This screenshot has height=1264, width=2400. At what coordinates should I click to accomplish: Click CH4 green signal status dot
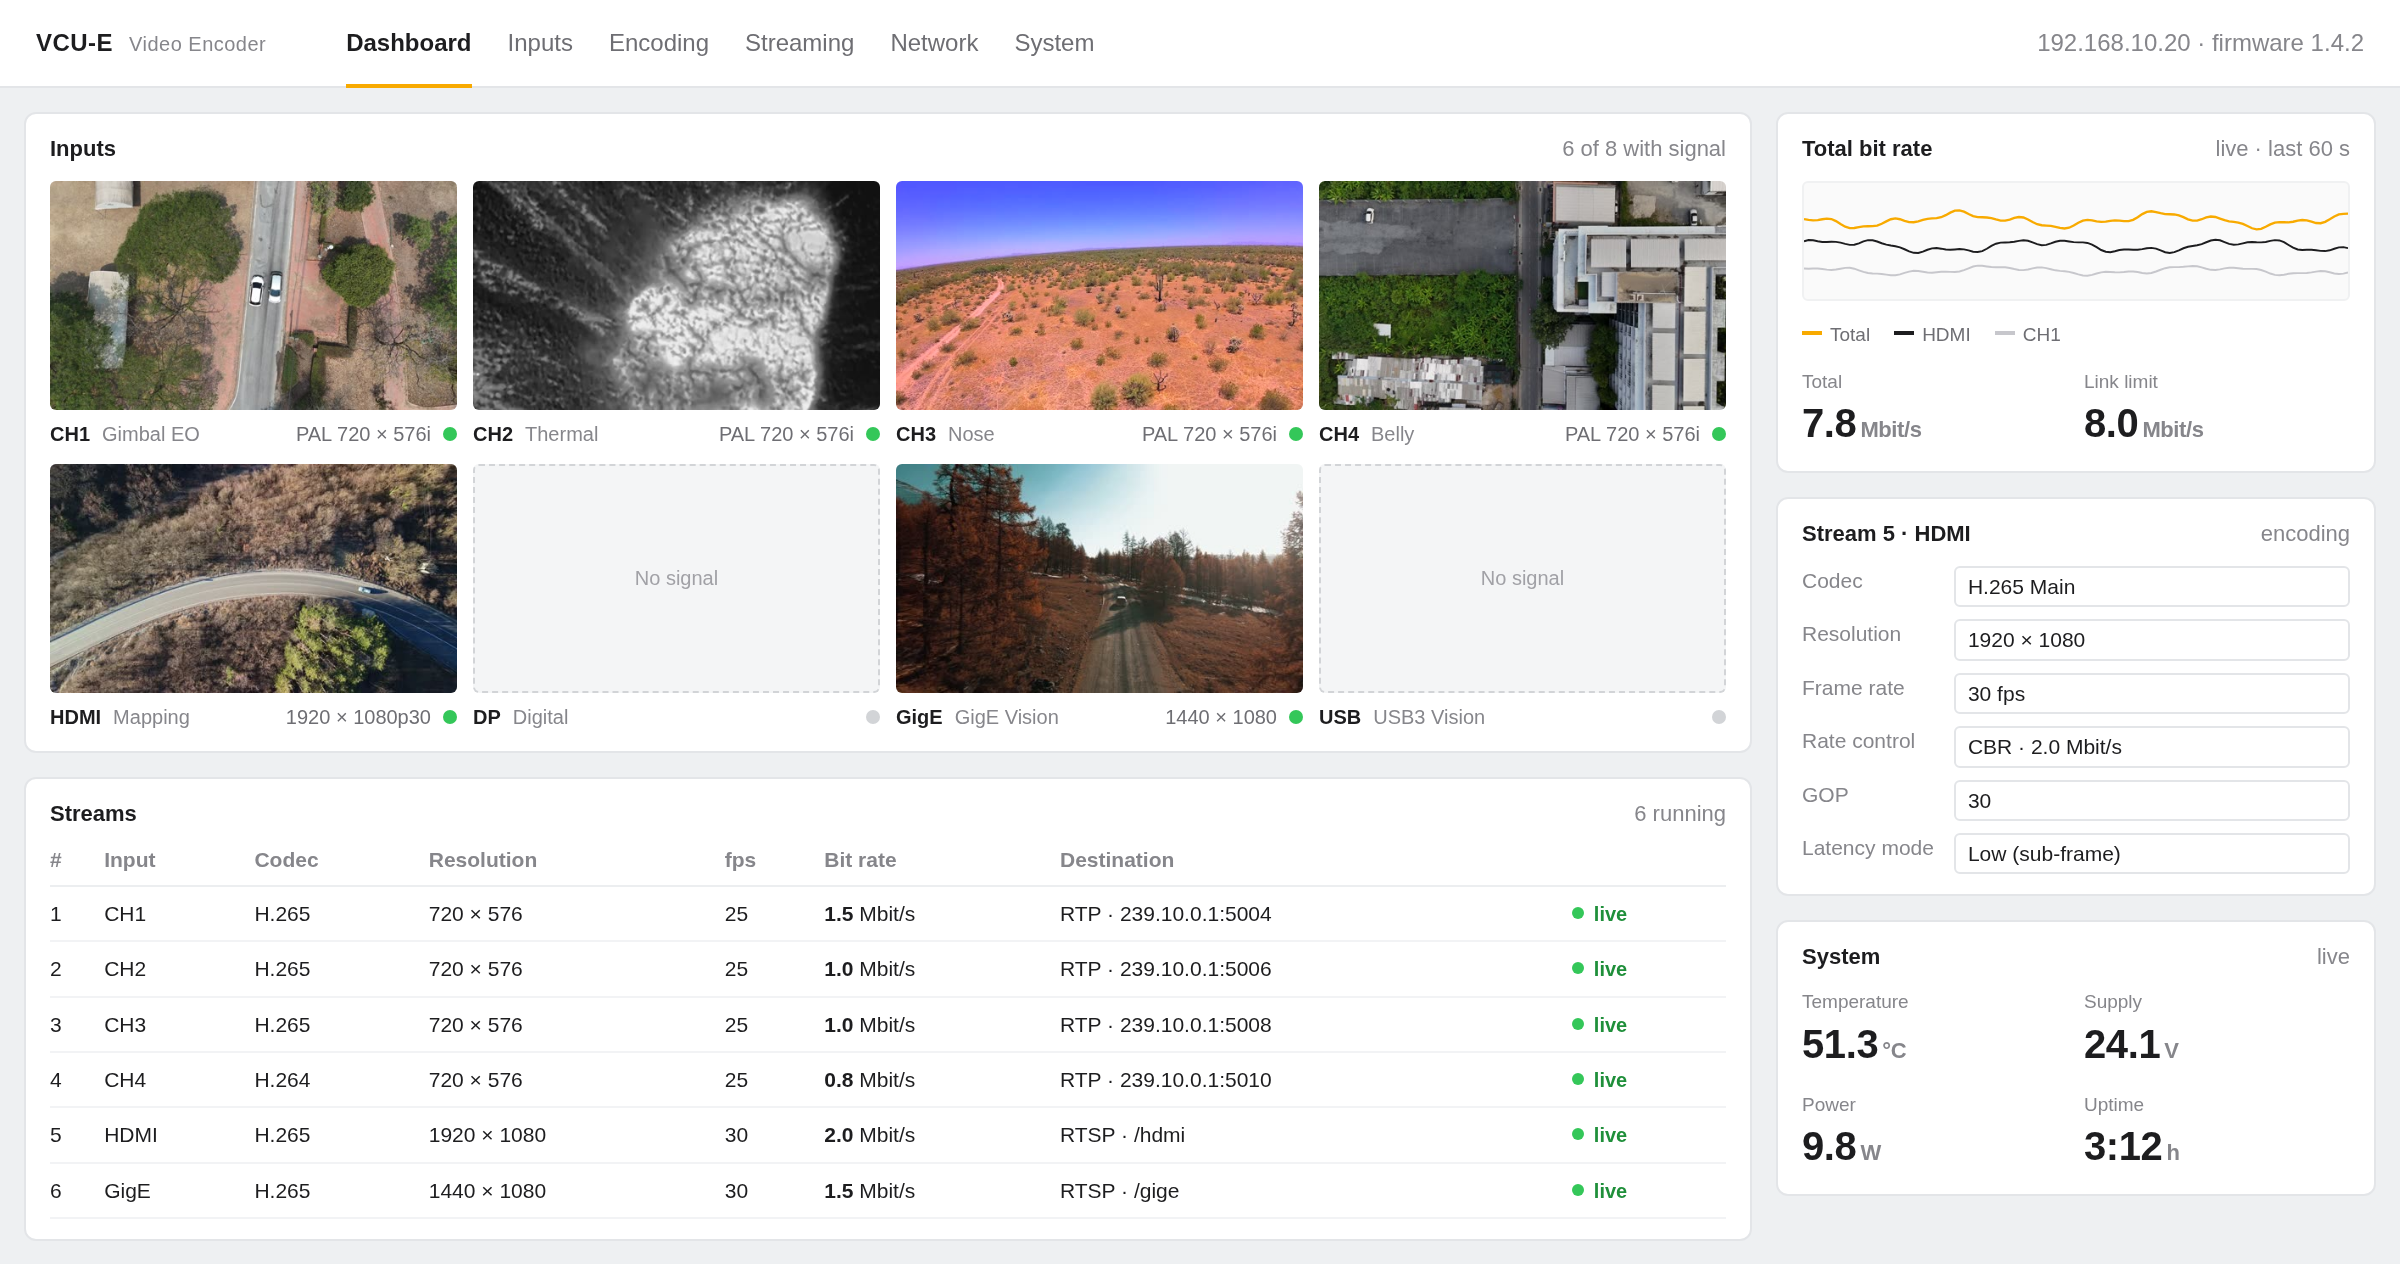click(1719, 434)
